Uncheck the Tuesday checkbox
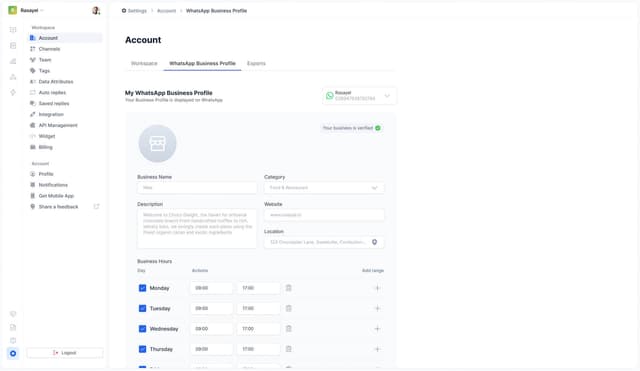Viewport: 640px width, 371px height. point(142,309)
